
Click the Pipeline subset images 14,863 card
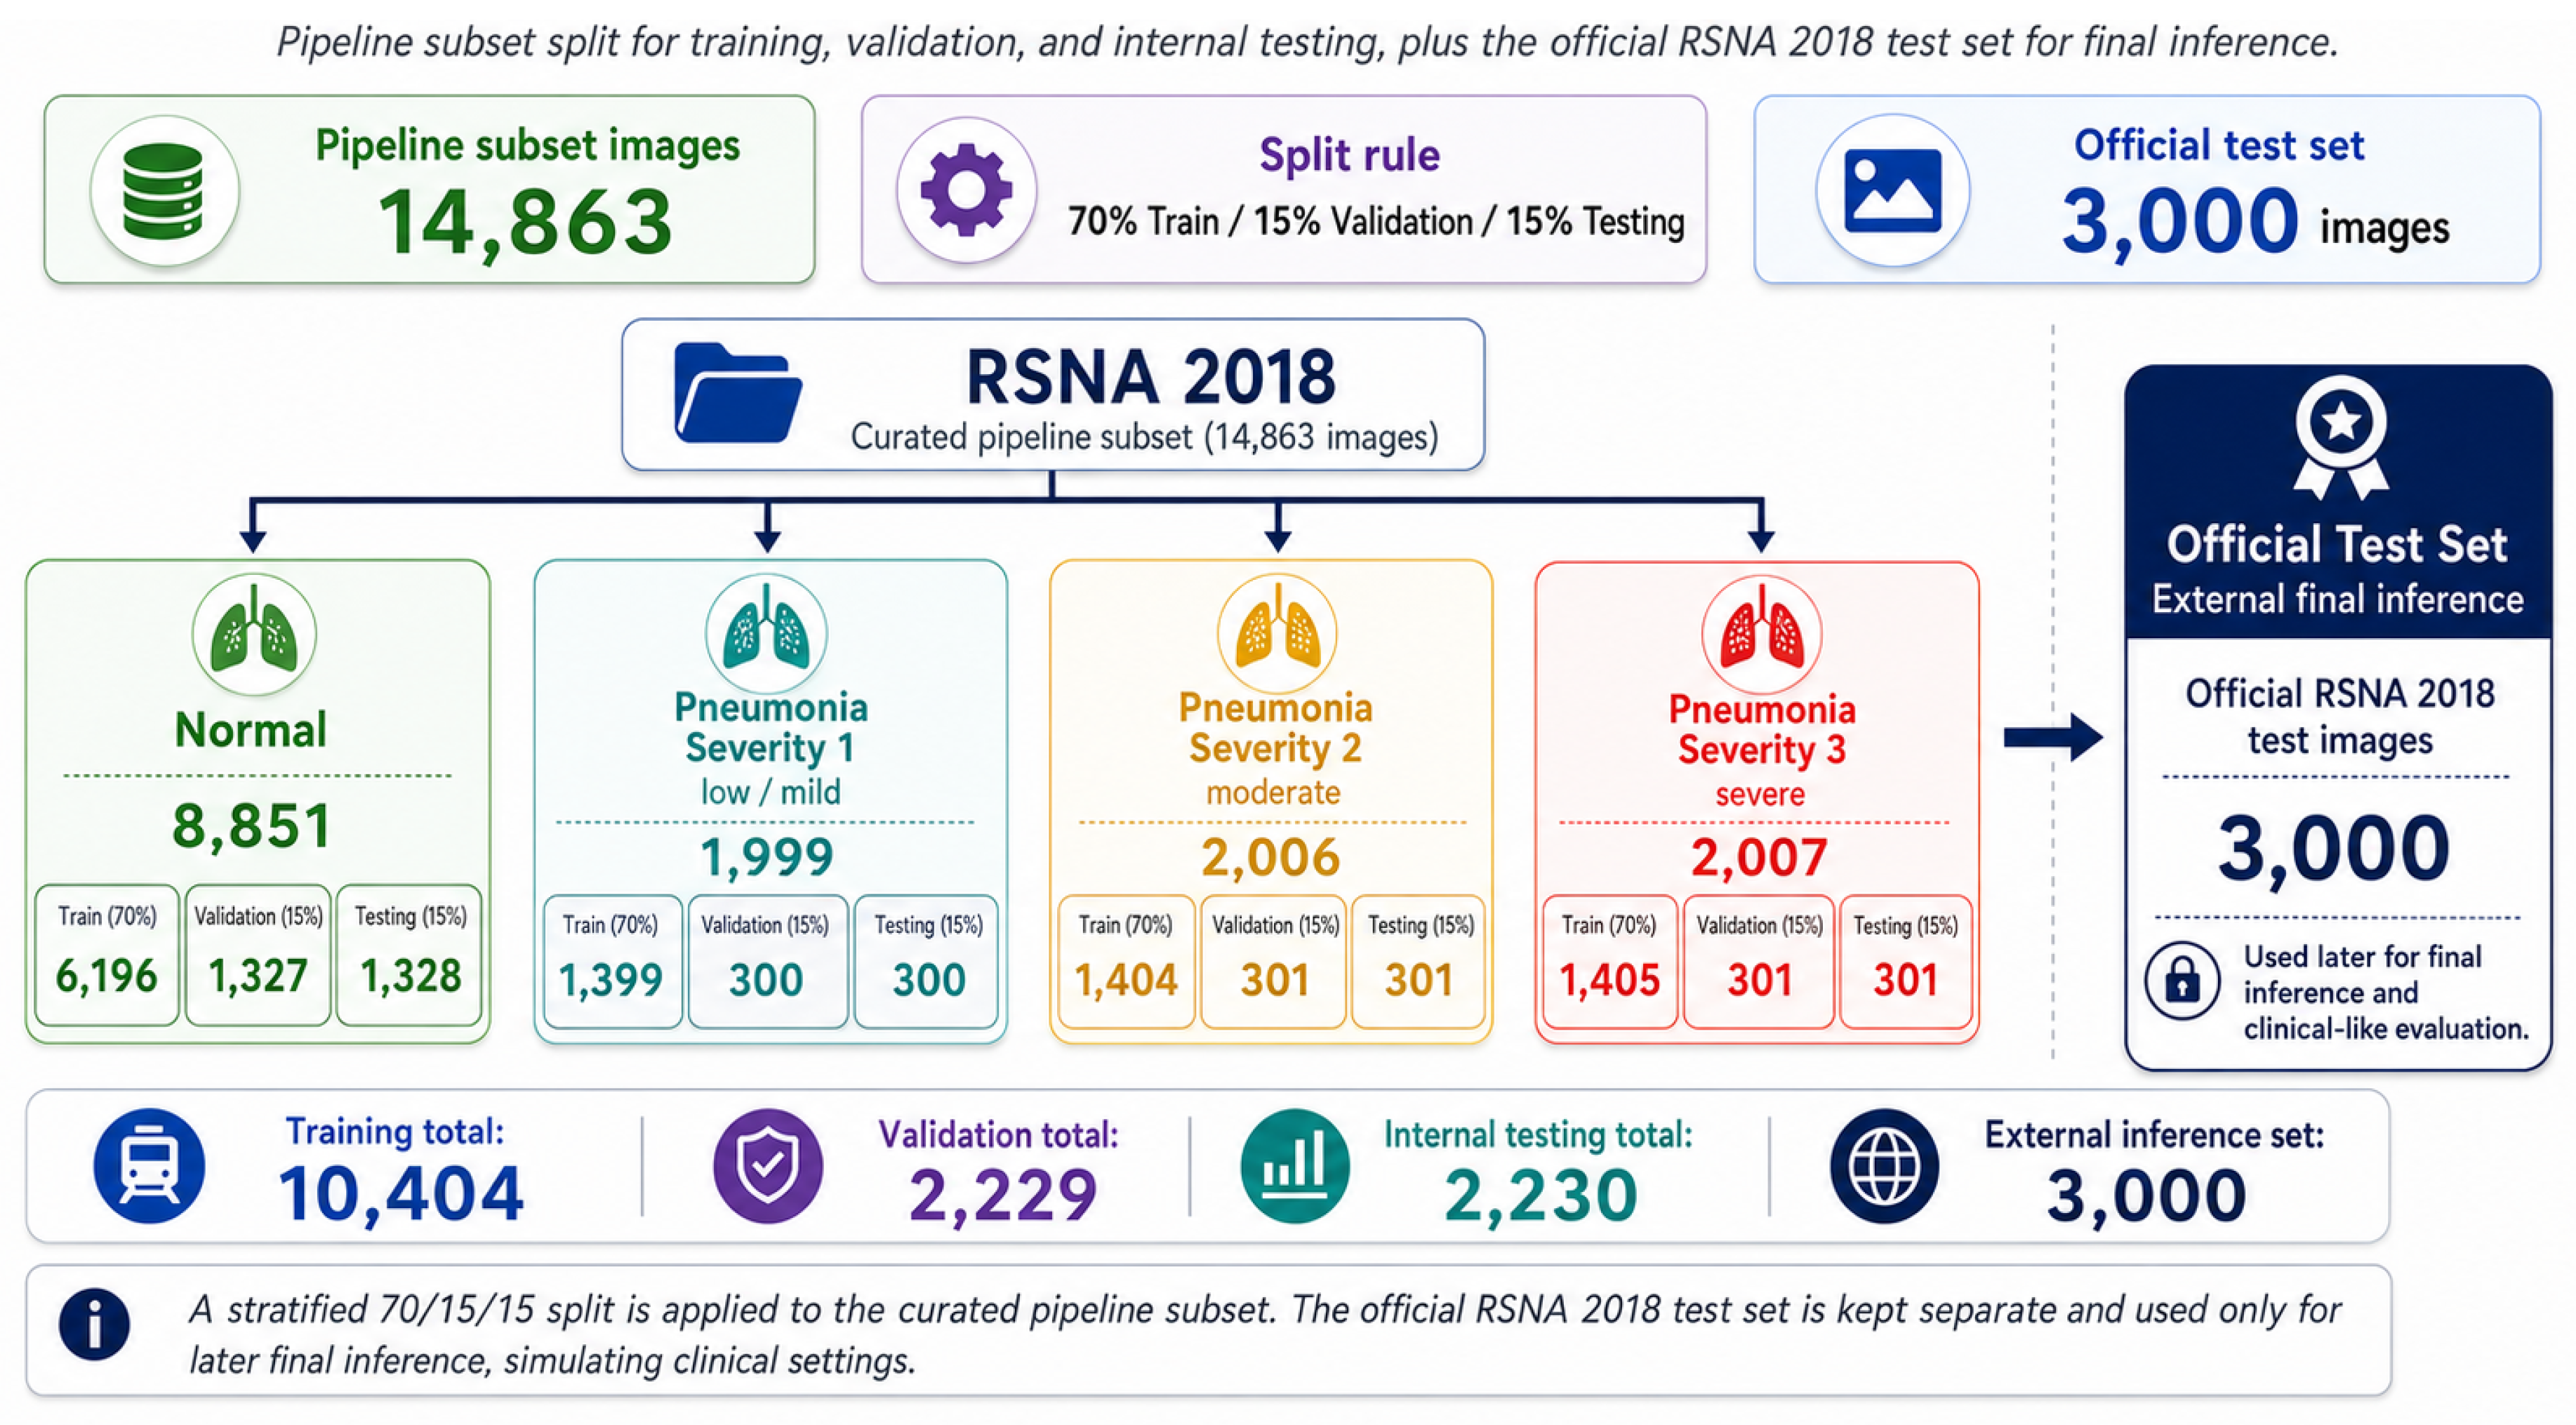[x=429, y=189]
